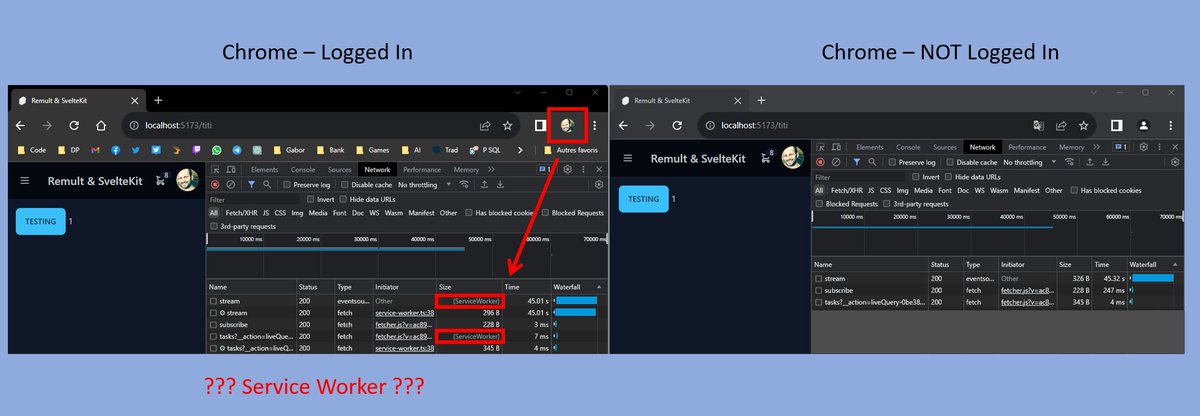Open a new tab in the left Chrome window
The width and height of the screenshot is (1200, 416).
[158, 100]
